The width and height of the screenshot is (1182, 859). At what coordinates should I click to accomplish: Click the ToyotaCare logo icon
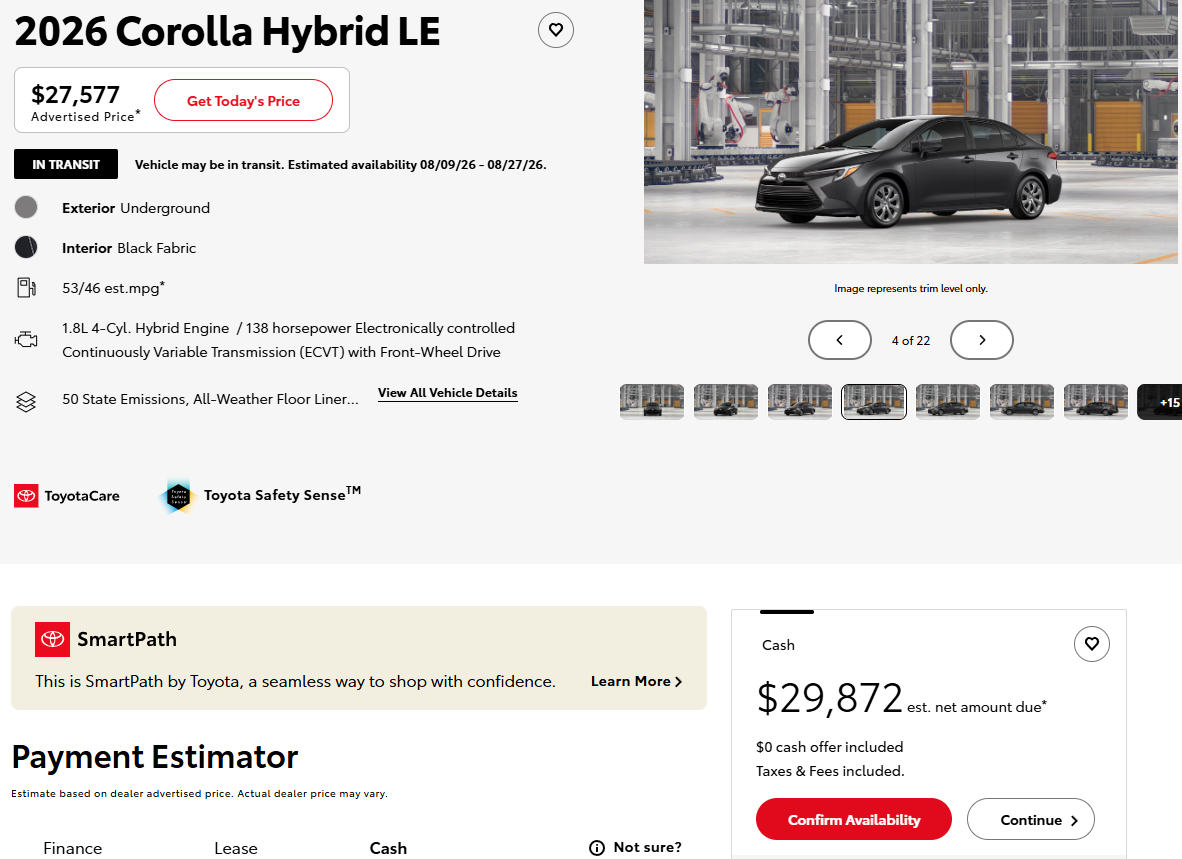[26, 496]
